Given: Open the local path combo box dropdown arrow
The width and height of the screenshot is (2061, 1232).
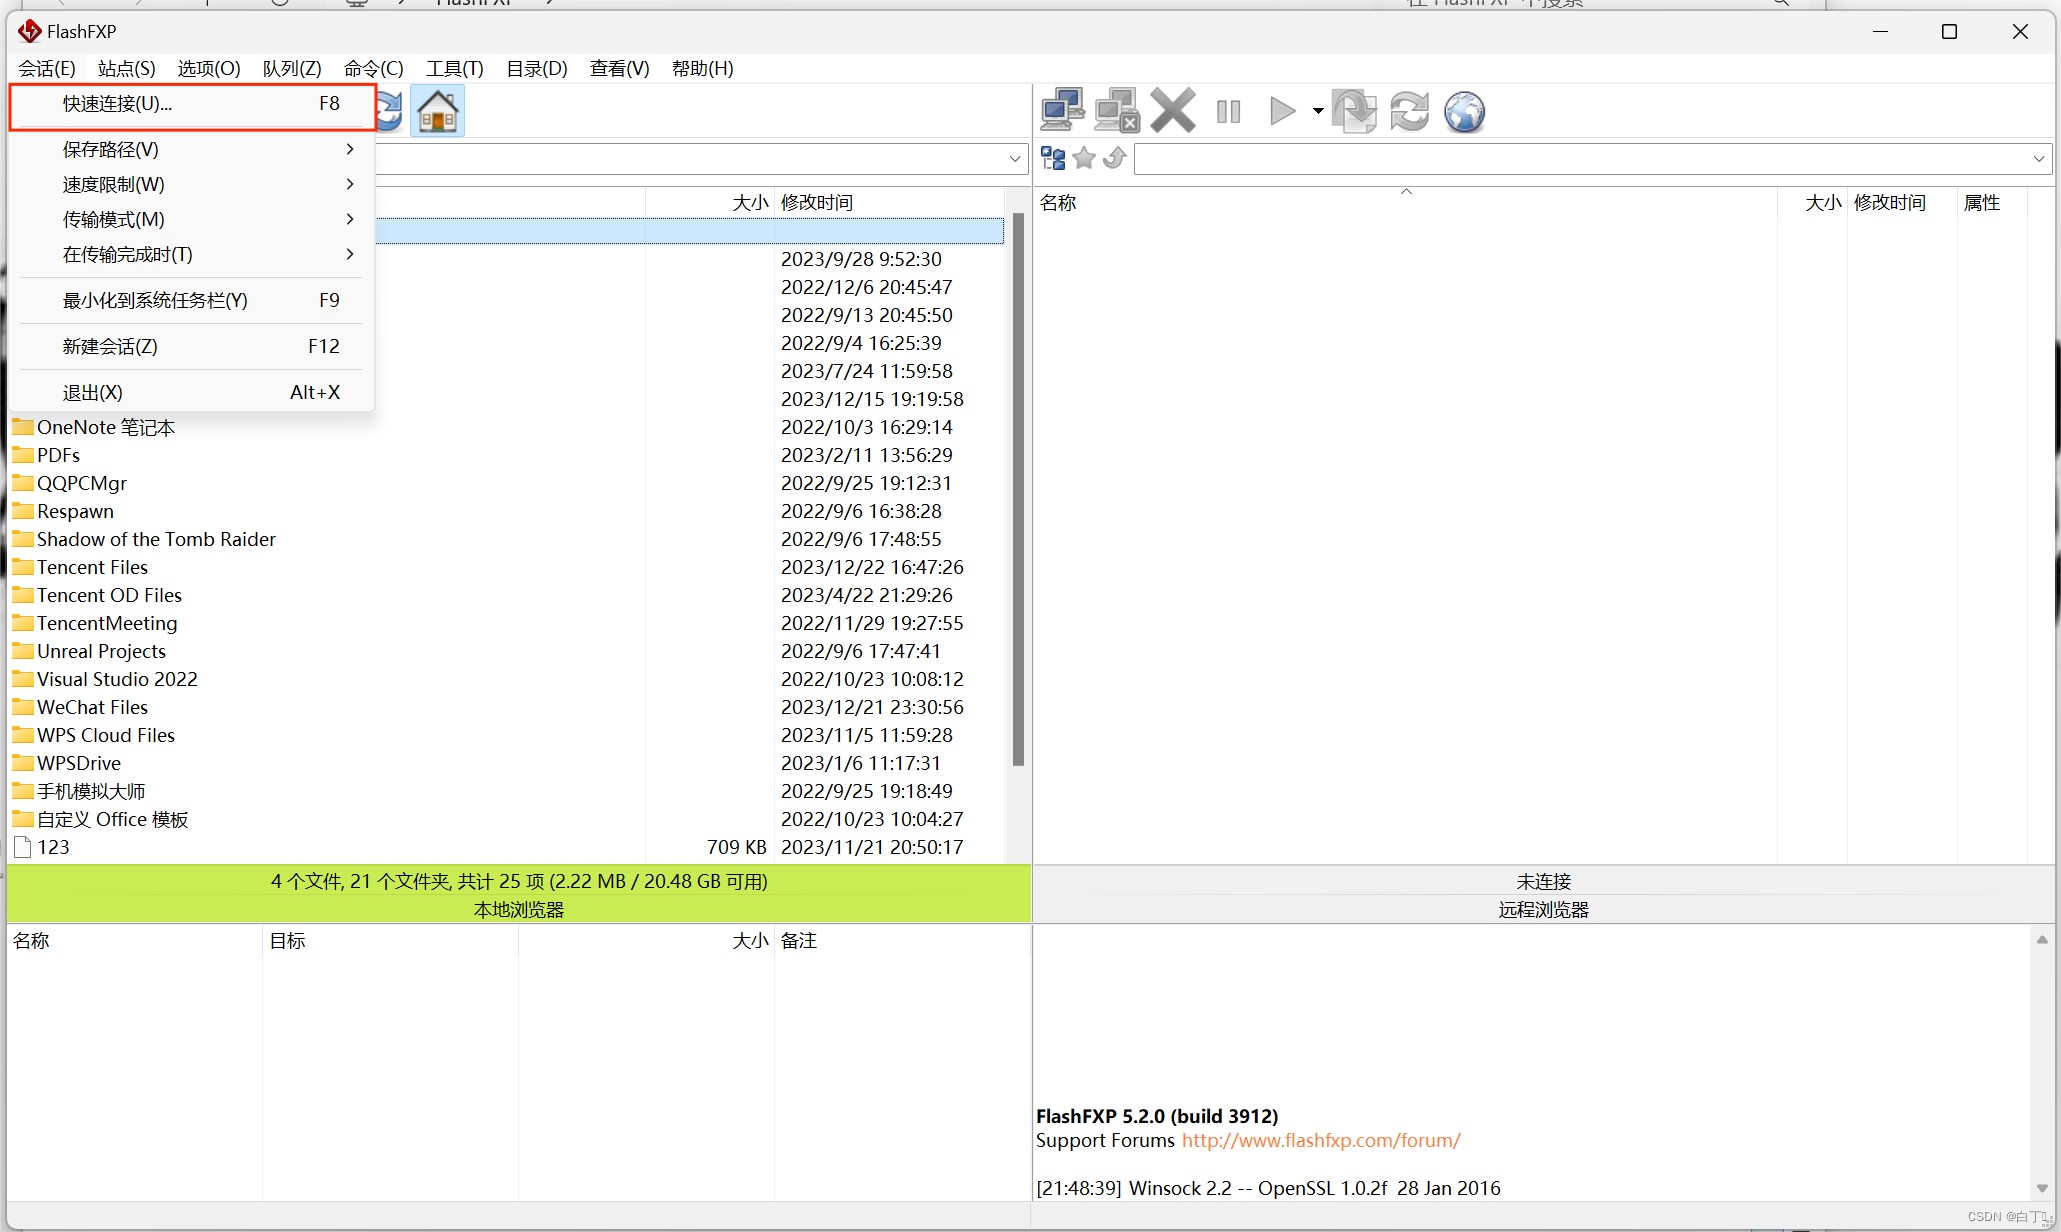Looking at the screenshot, I should (1015, 158).
